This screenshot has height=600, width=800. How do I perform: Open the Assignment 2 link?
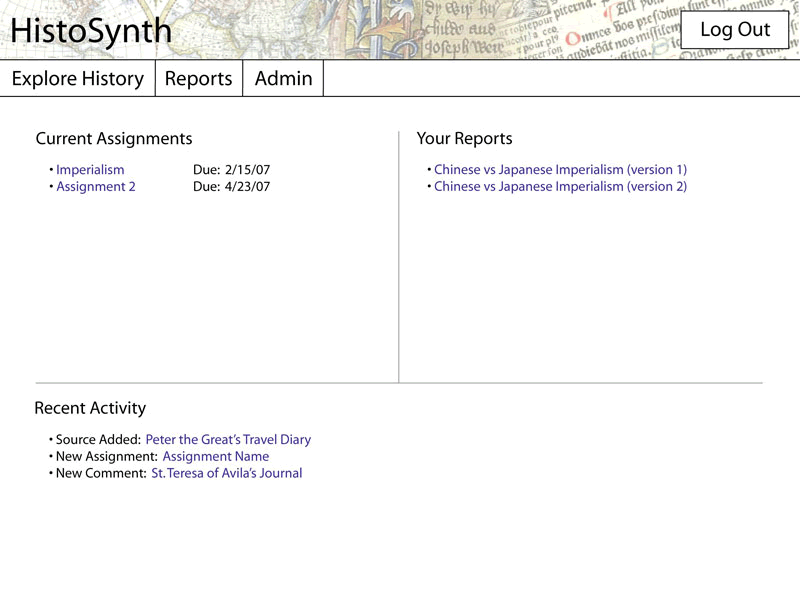(x=95, y=187)
